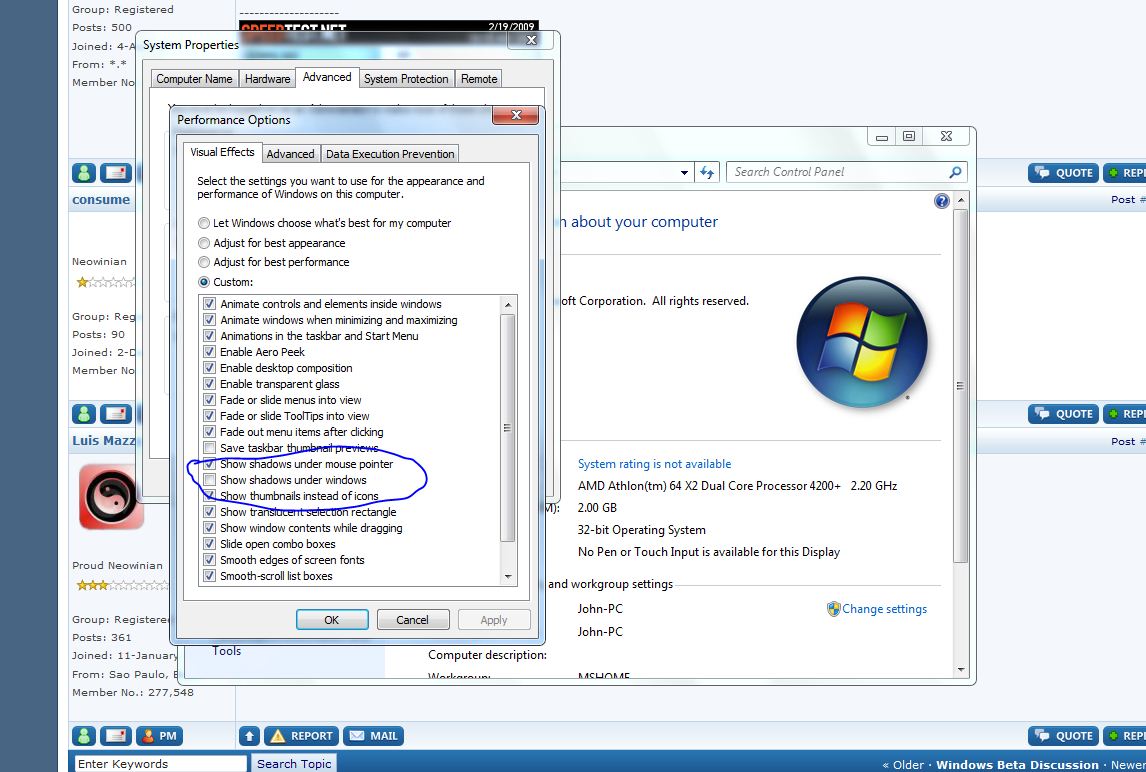
Task: Switch to Advanced tab in Performance Options
Action: click(290, 154)
